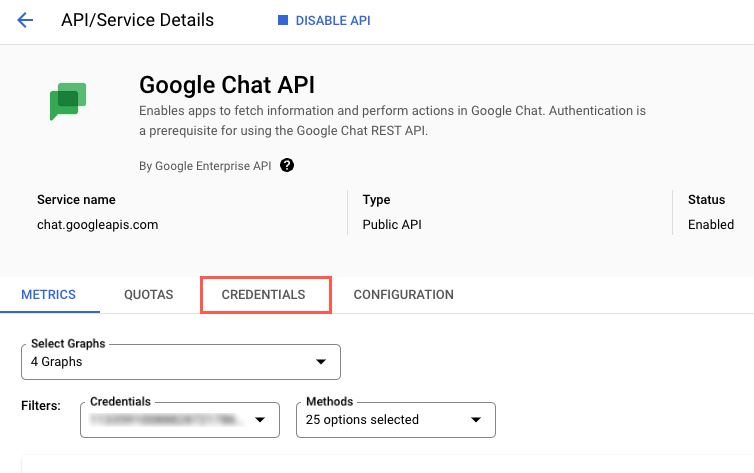Click the By Google Enterprise API text
The height and width of the screenshot is (473, 754).
(x=206, y=166)
